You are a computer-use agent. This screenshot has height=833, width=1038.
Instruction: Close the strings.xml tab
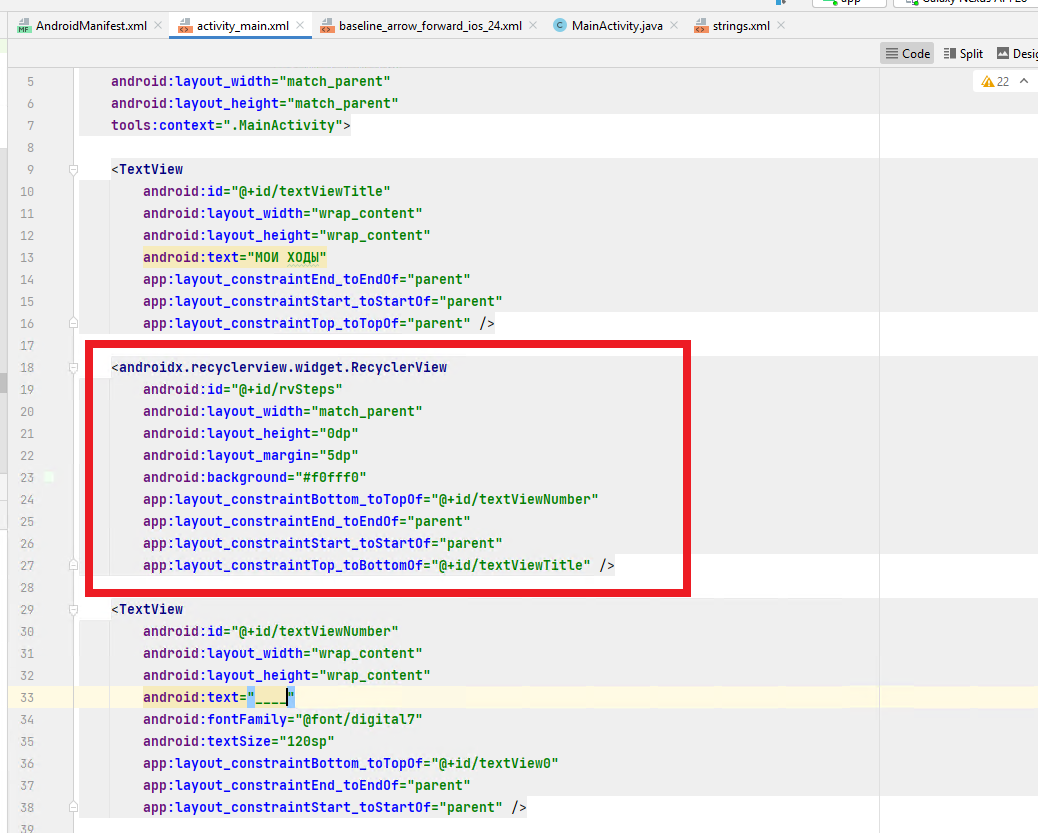(781, 25)
